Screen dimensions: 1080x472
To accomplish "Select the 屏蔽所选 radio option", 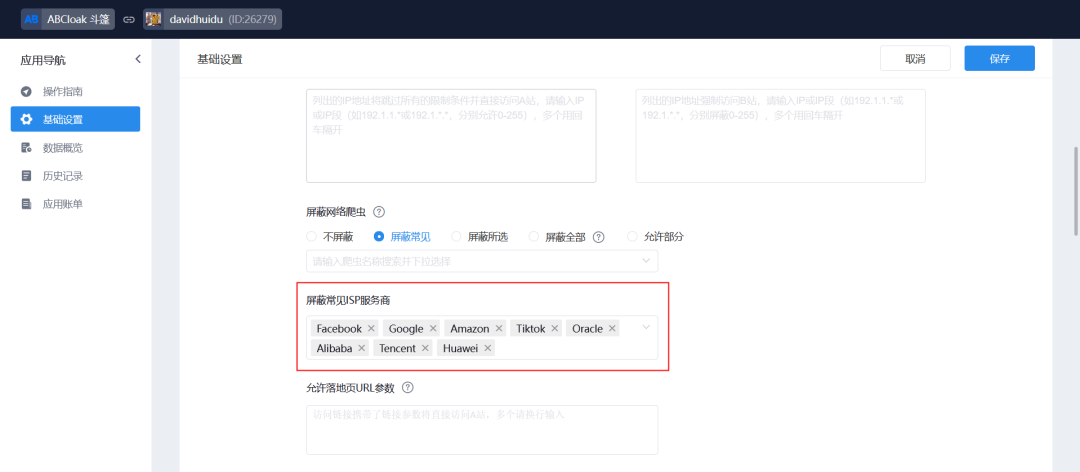I will (479, 236).
